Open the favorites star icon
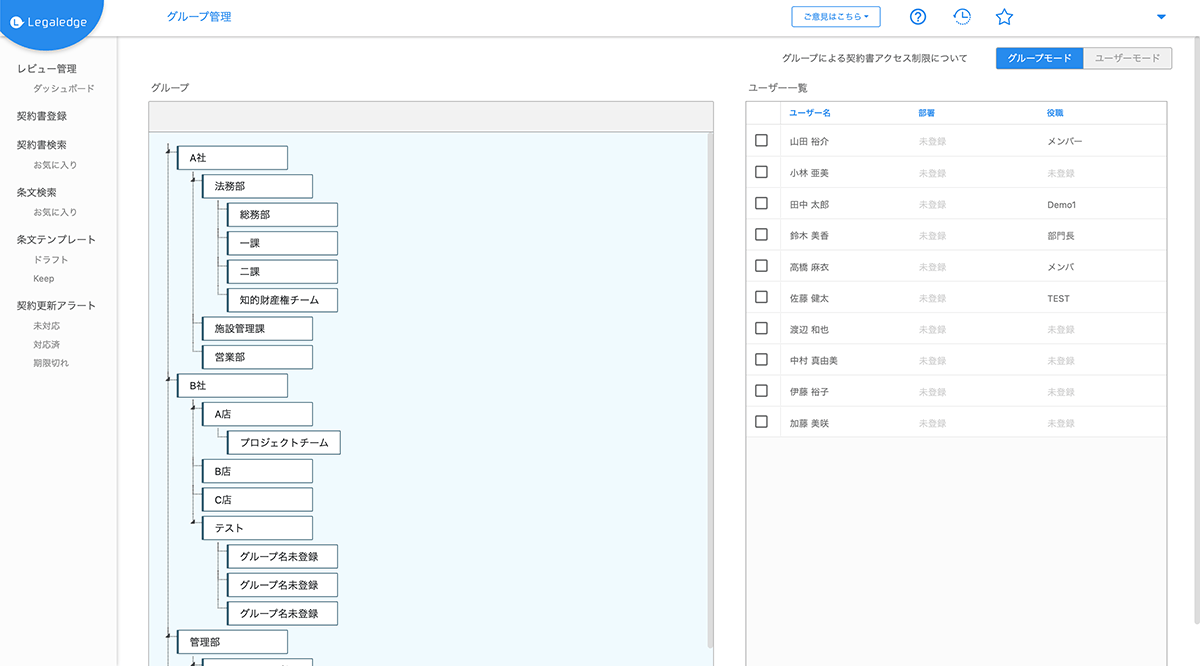 pos(1005,17)
